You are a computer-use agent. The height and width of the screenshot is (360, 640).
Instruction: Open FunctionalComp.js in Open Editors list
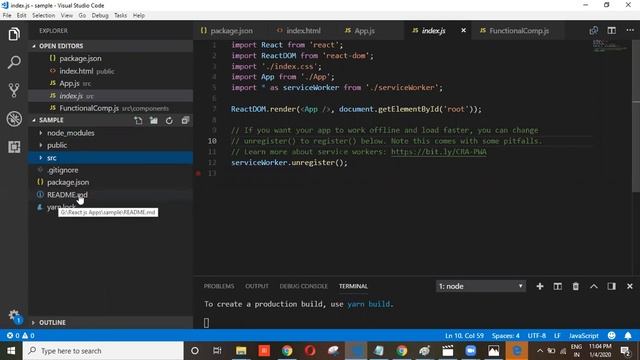point(110,108)
